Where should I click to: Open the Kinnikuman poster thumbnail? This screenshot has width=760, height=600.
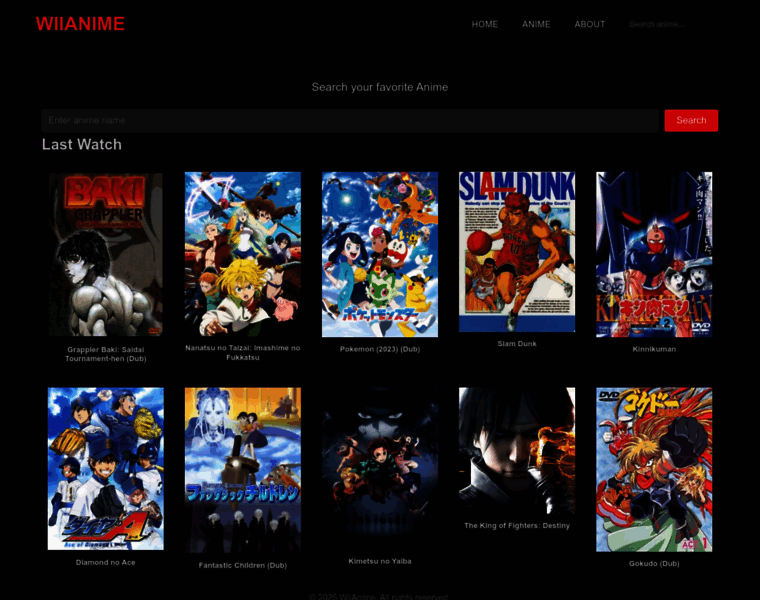(x=654, y=254)
